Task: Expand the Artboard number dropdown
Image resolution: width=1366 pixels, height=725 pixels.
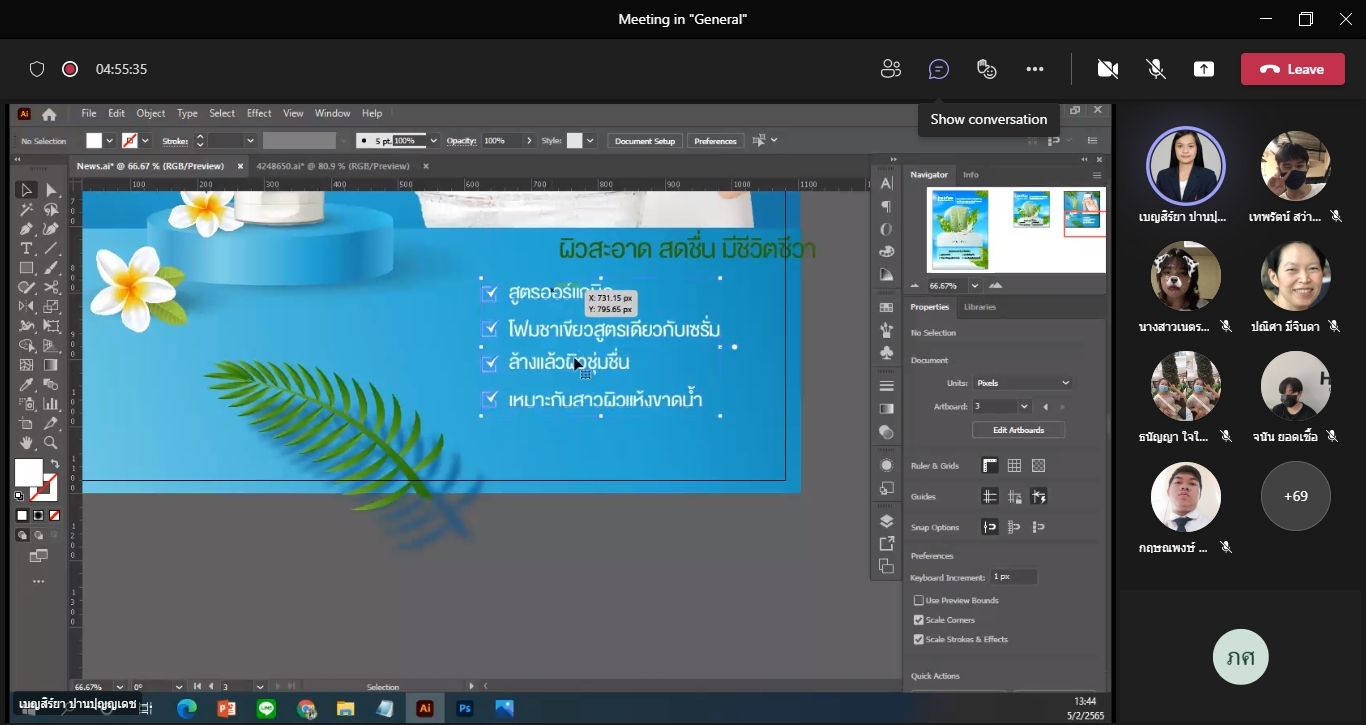Action: (1024, 407)
